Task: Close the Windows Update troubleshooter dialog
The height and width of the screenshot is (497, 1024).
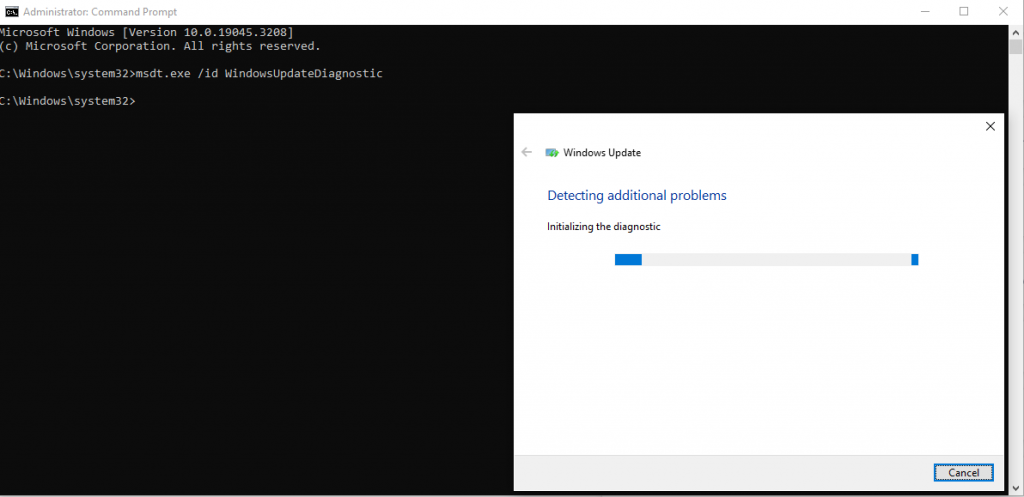Action: click(x=990, y=127)
